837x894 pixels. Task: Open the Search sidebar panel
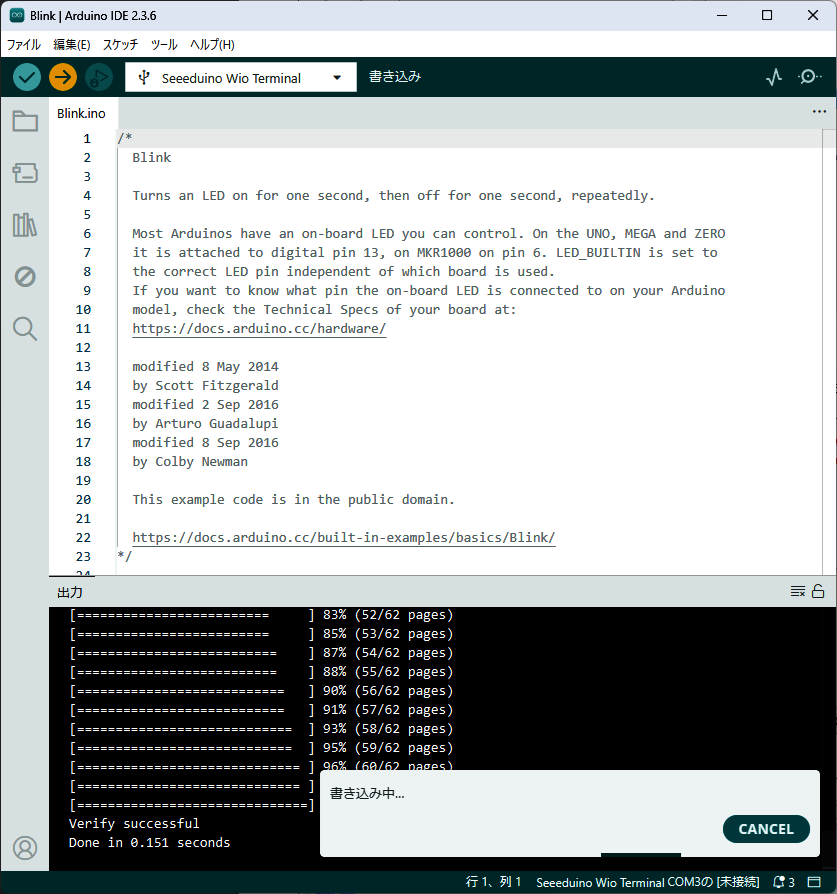(25, 328)
